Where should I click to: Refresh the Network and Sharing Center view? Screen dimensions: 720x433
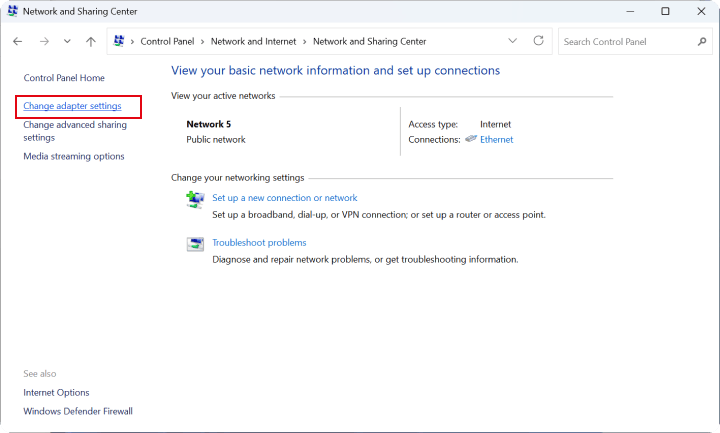click(x=539, y=41)
